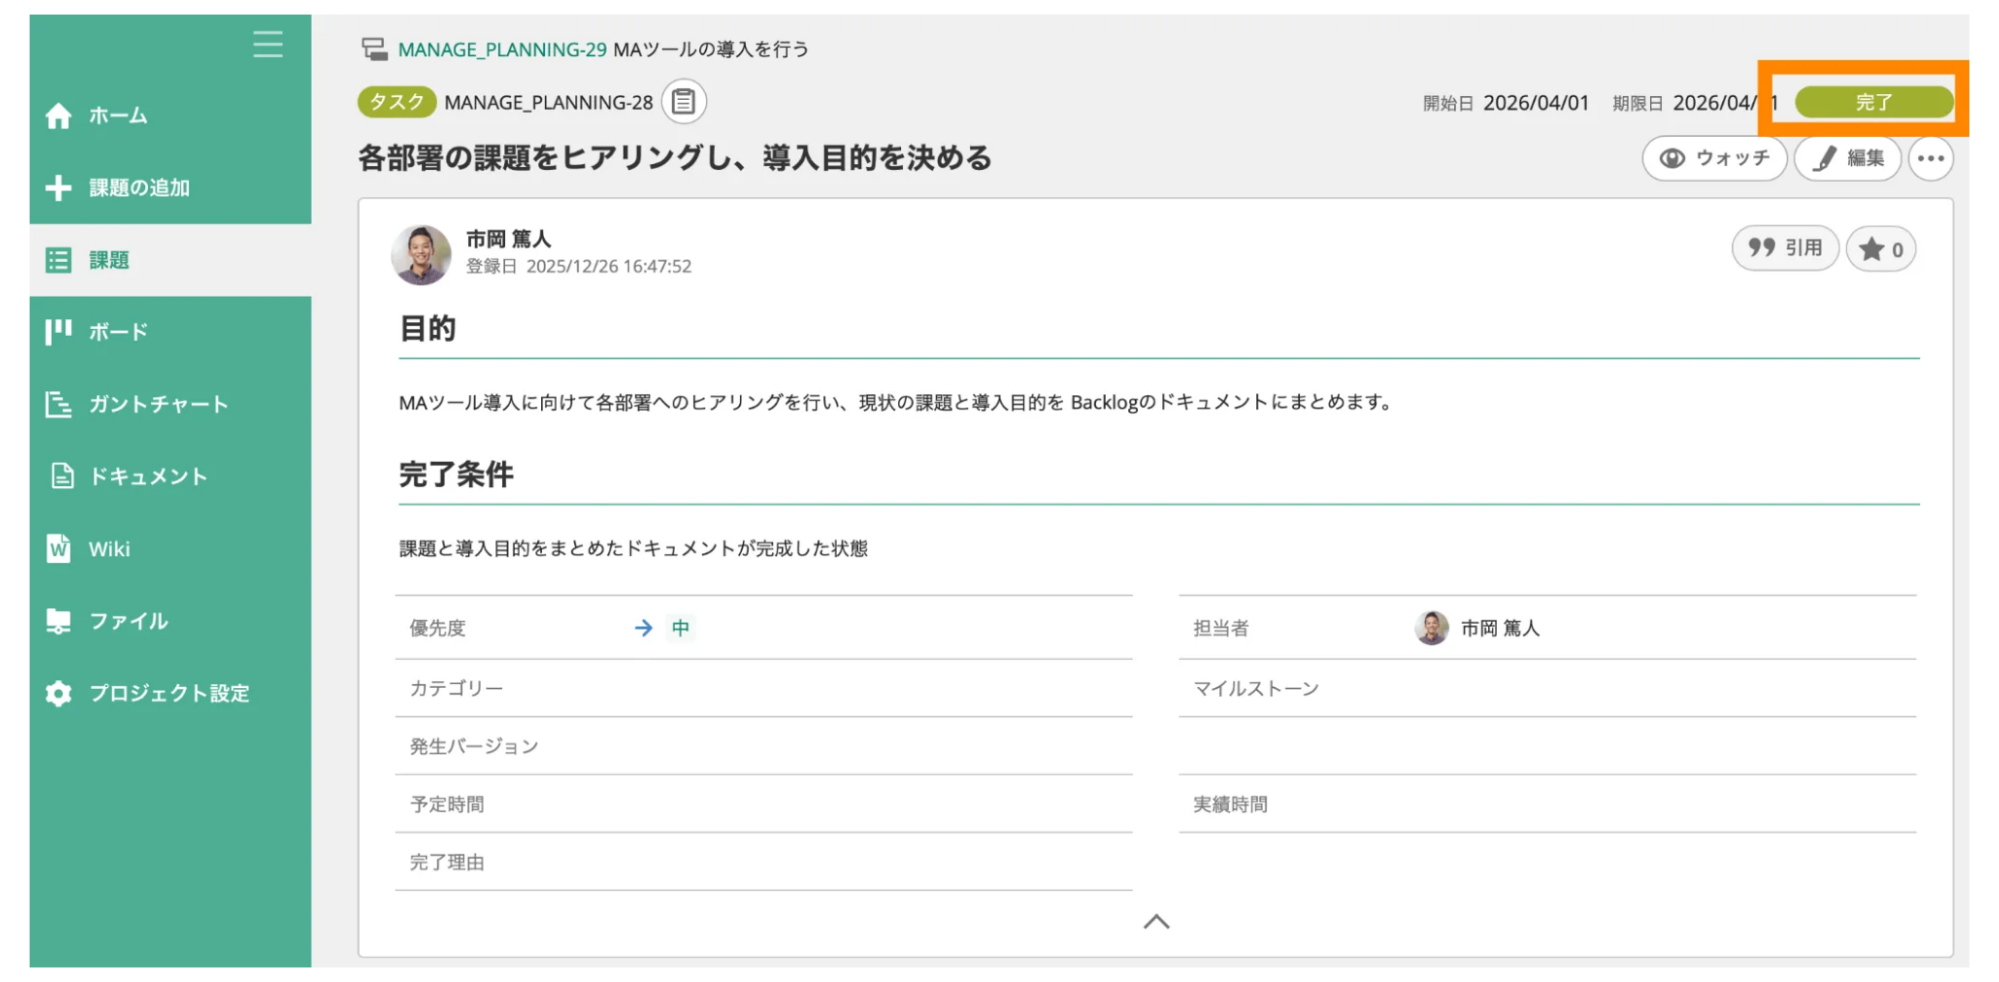Toggle the ウォッチ watch button
The width and height of the screenshot is (1999, 982).
coord(1715,158)
